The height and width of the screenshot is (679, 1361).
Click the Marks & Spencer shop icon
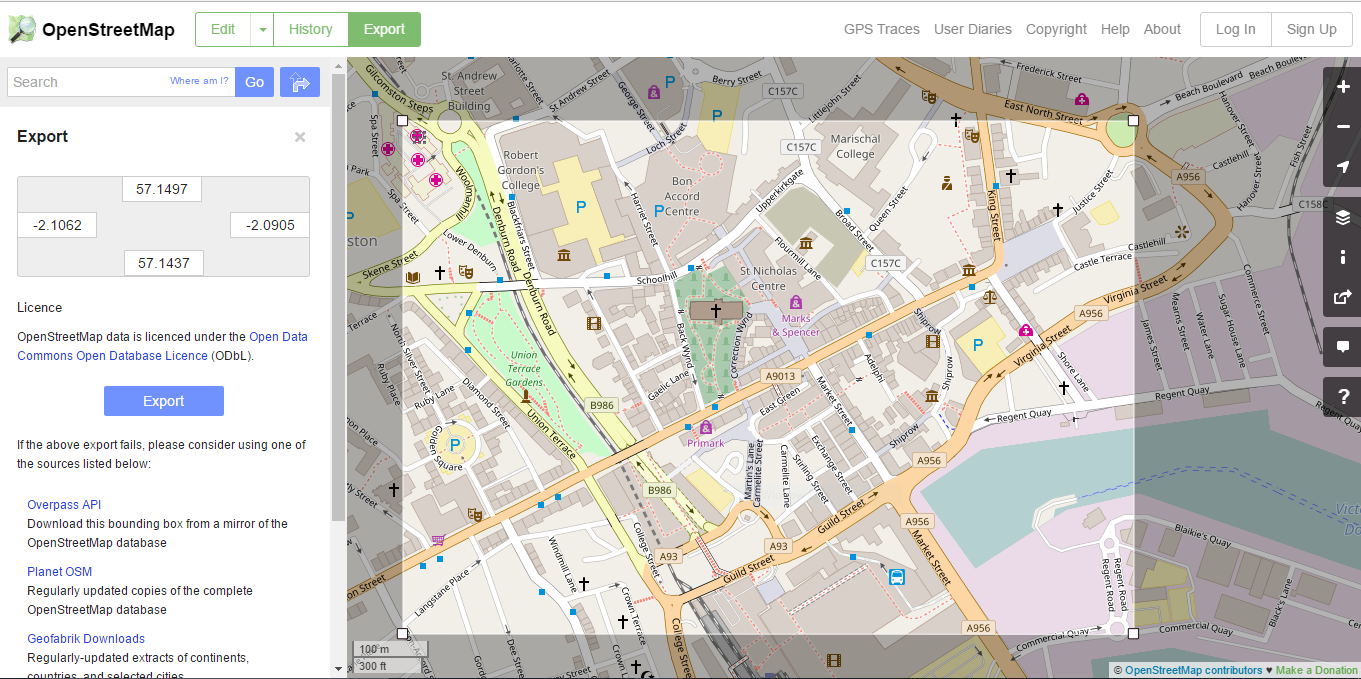coord(795,302)
